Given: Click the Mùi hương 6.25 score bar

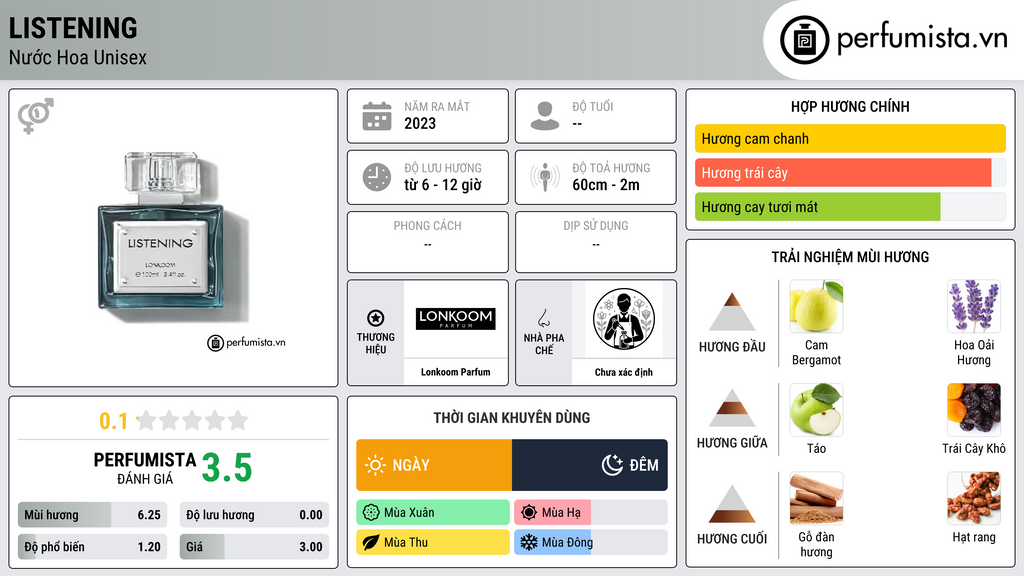Looking at the screenshot, I should tap(92, 515).
